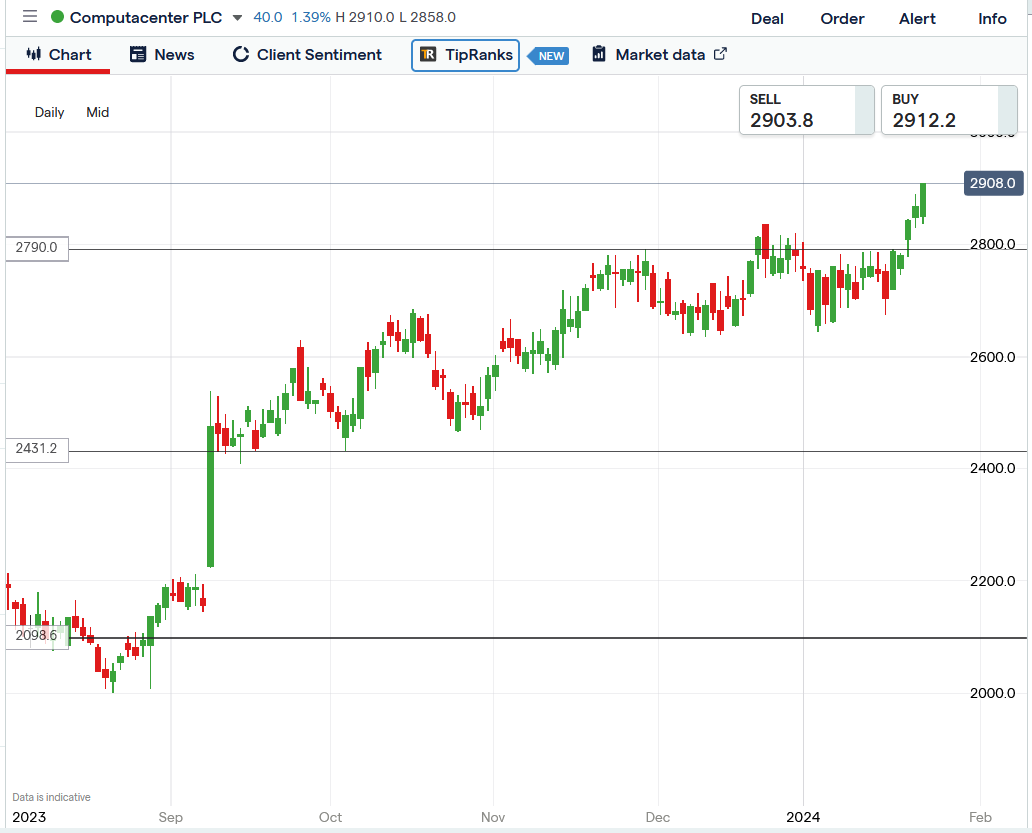
Task: Open the TipRanks tab
Action: tap(465, 55)
